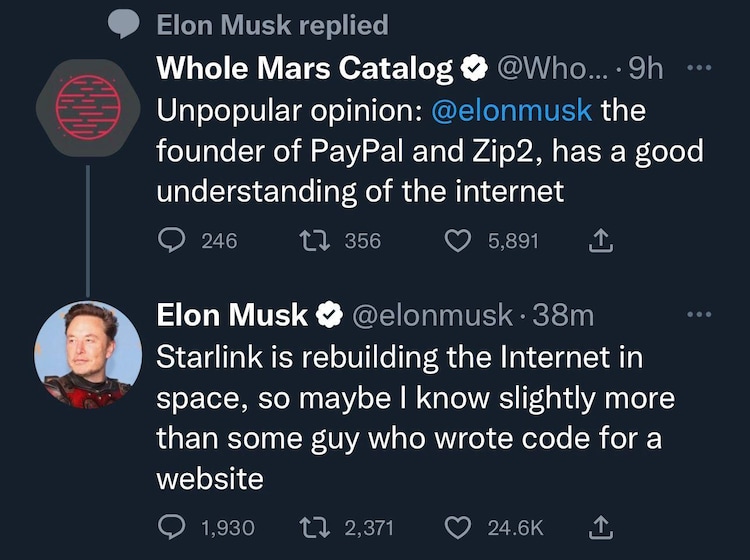Click the 38m timestamp
The image size is (750, 560).
pyautogui.click(x=563, y=315)
